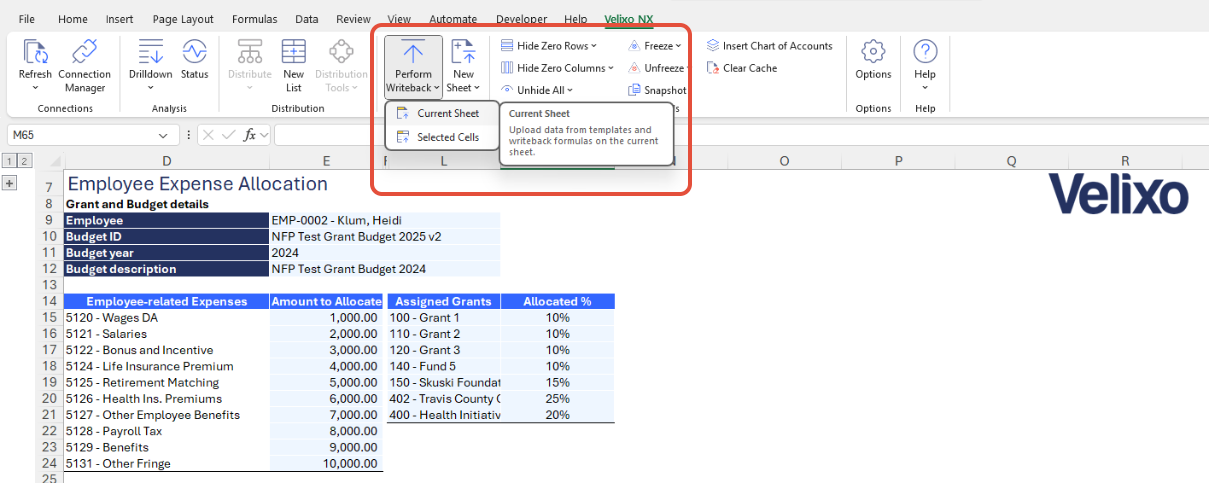Viewport: 1209px width, 483px height.
Task: Open the Page Layout tab
Action: coord(183,19)
